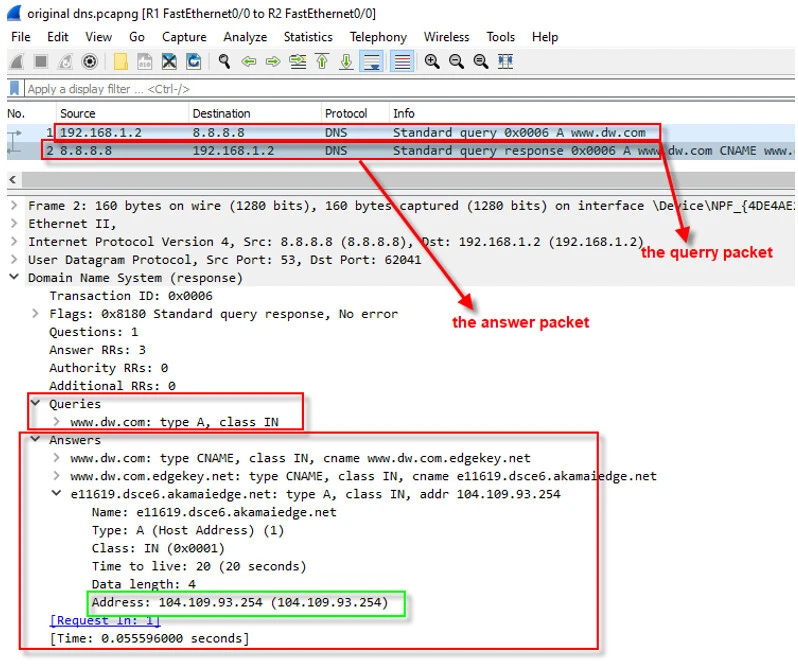This screenshot has width=798, height=670.
Task: Click the open capture file folder icon
Action: click(x=120, y=62)
